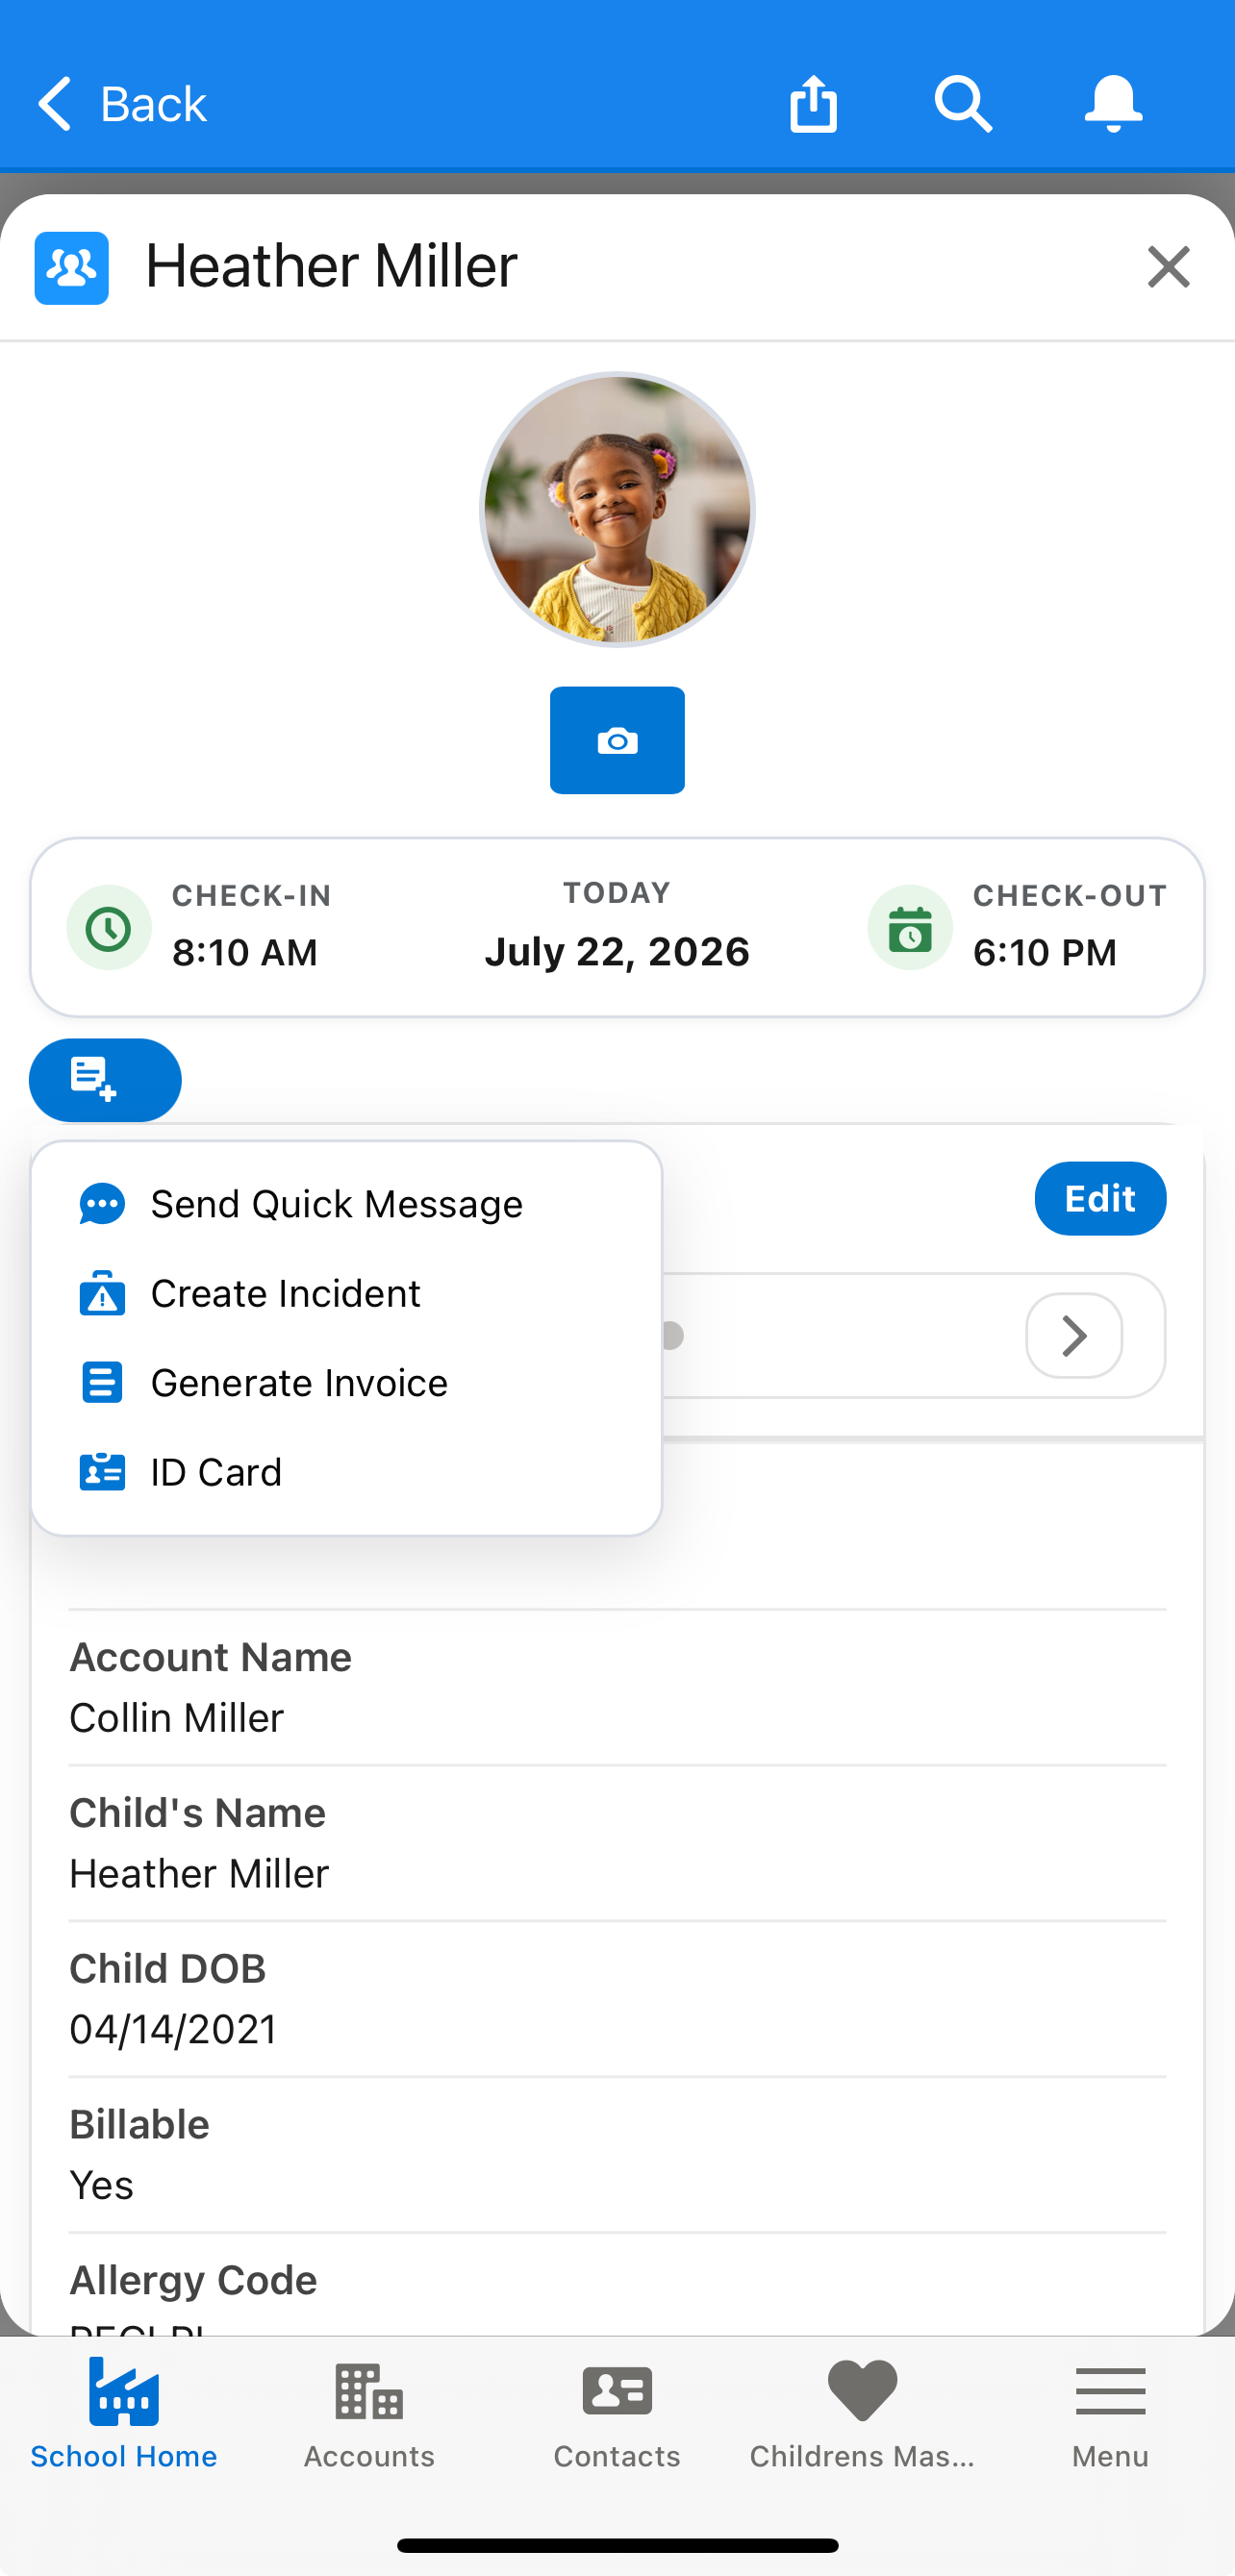
Task: Tap the July 22, 2026 date
Action: click(x=617, y=952)
